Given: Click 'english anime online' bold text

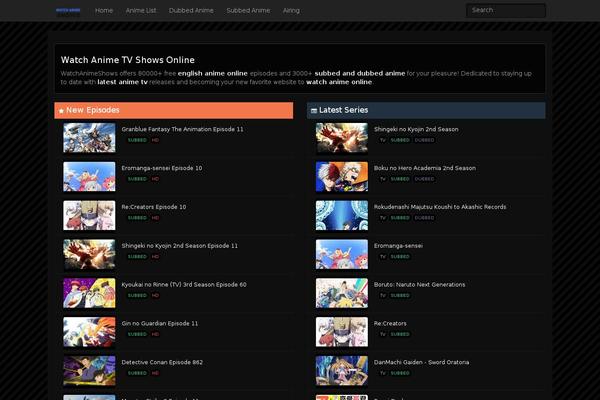Looking at the screenshot, I should point(212,73).
